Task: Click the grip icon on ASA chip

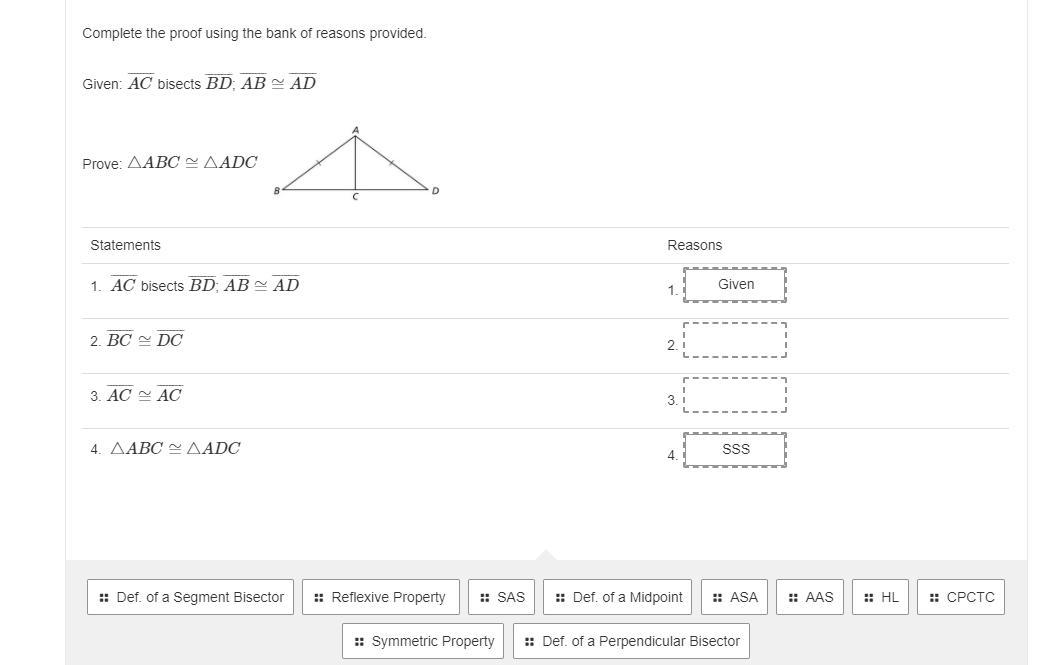Action: click(718, 597)
